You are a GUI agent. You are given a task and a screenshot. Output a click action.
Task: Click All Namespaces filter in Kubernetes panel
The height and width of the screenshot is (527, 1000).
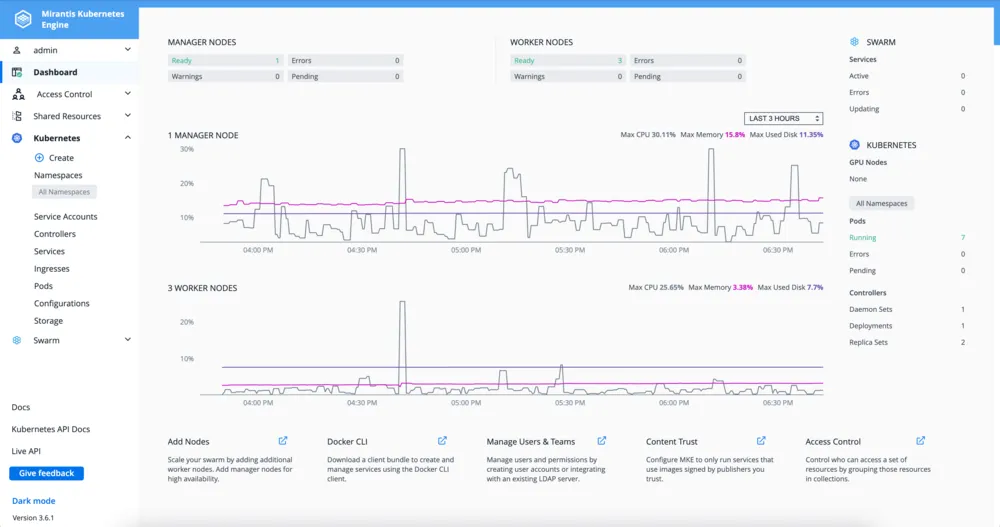pyautogui.click(x=881, y=204)
